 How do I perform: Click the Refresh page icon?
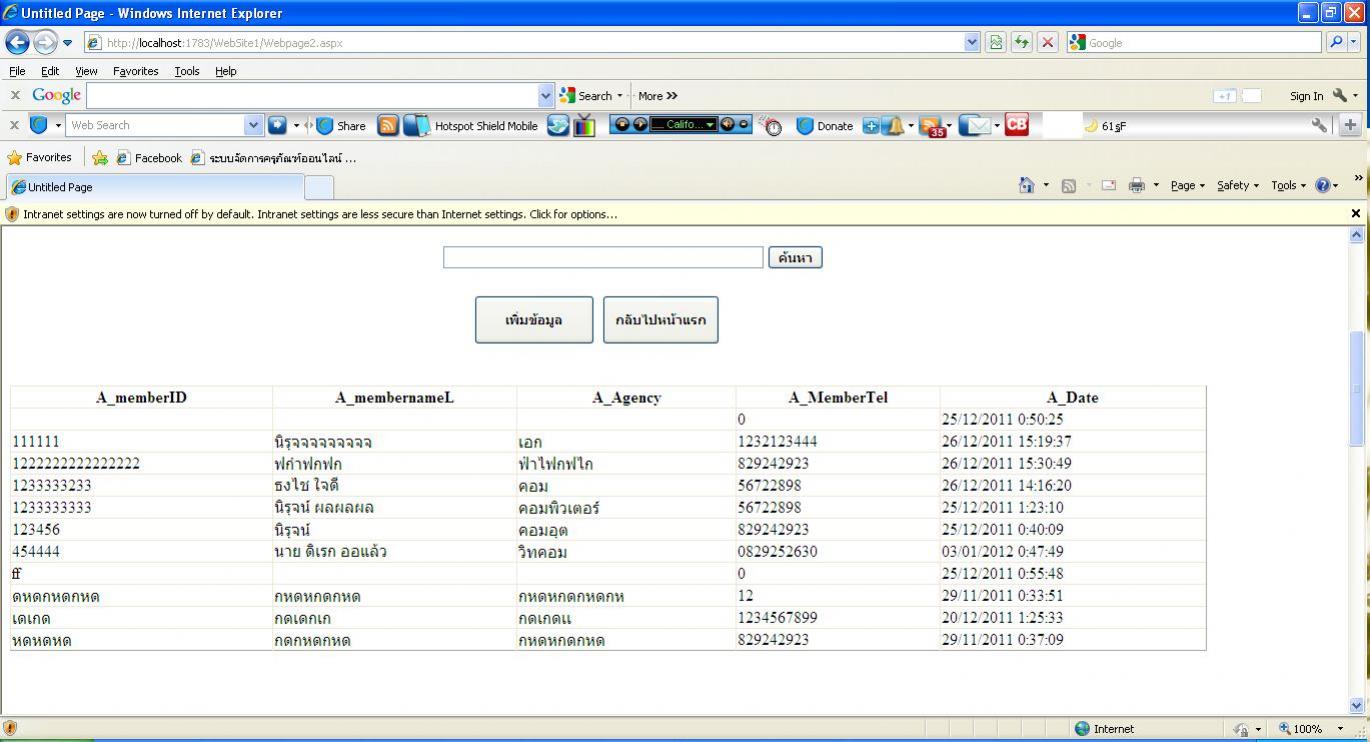coord(1021,42)
